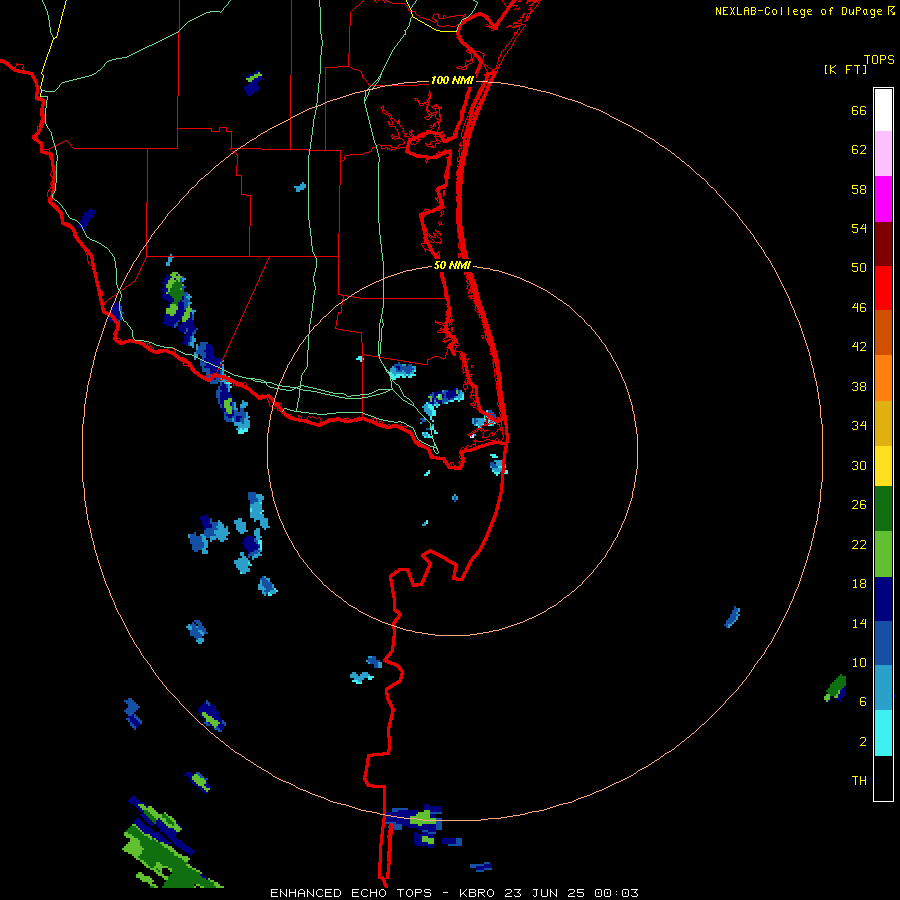Click the '62' legend value
Screen dimensions: 900x900
[x=859, y=150]
